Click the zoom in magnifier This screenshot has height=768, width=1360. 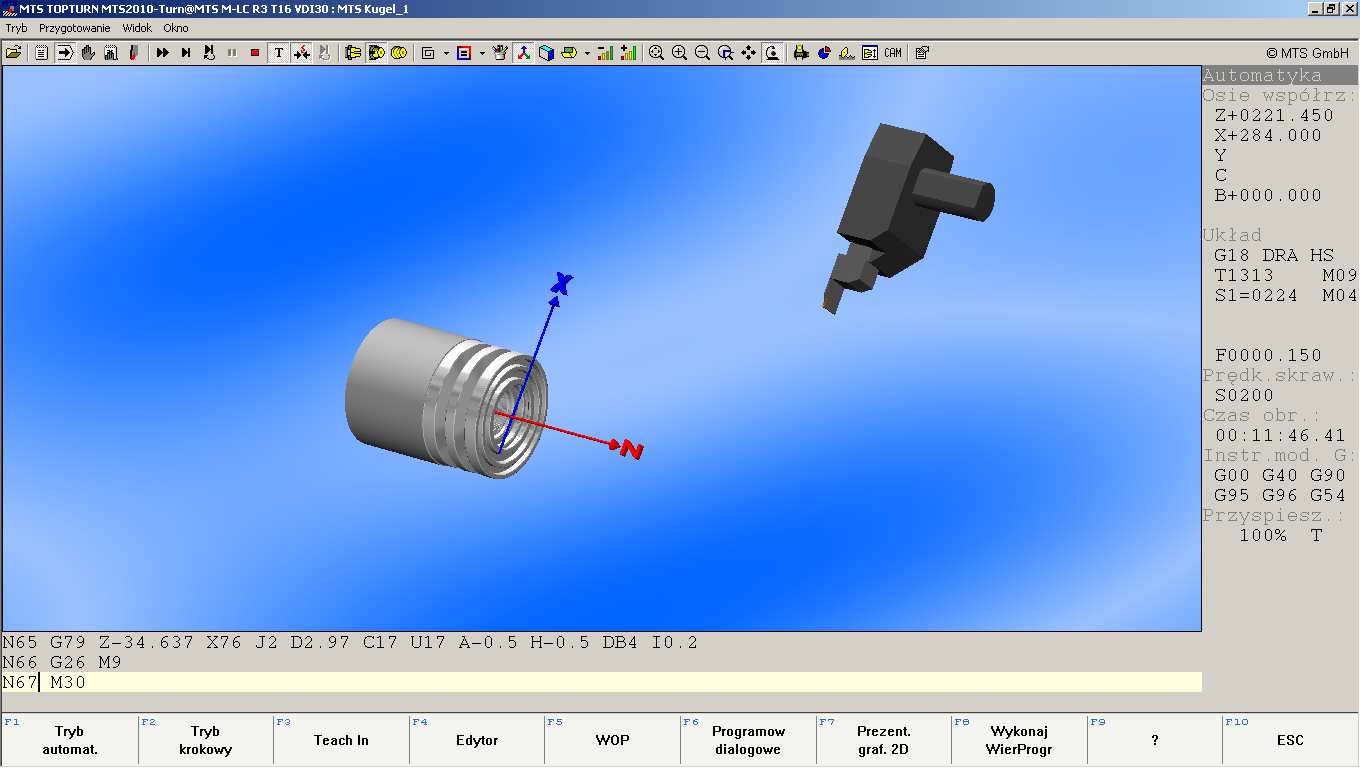[x=679, y=53]
